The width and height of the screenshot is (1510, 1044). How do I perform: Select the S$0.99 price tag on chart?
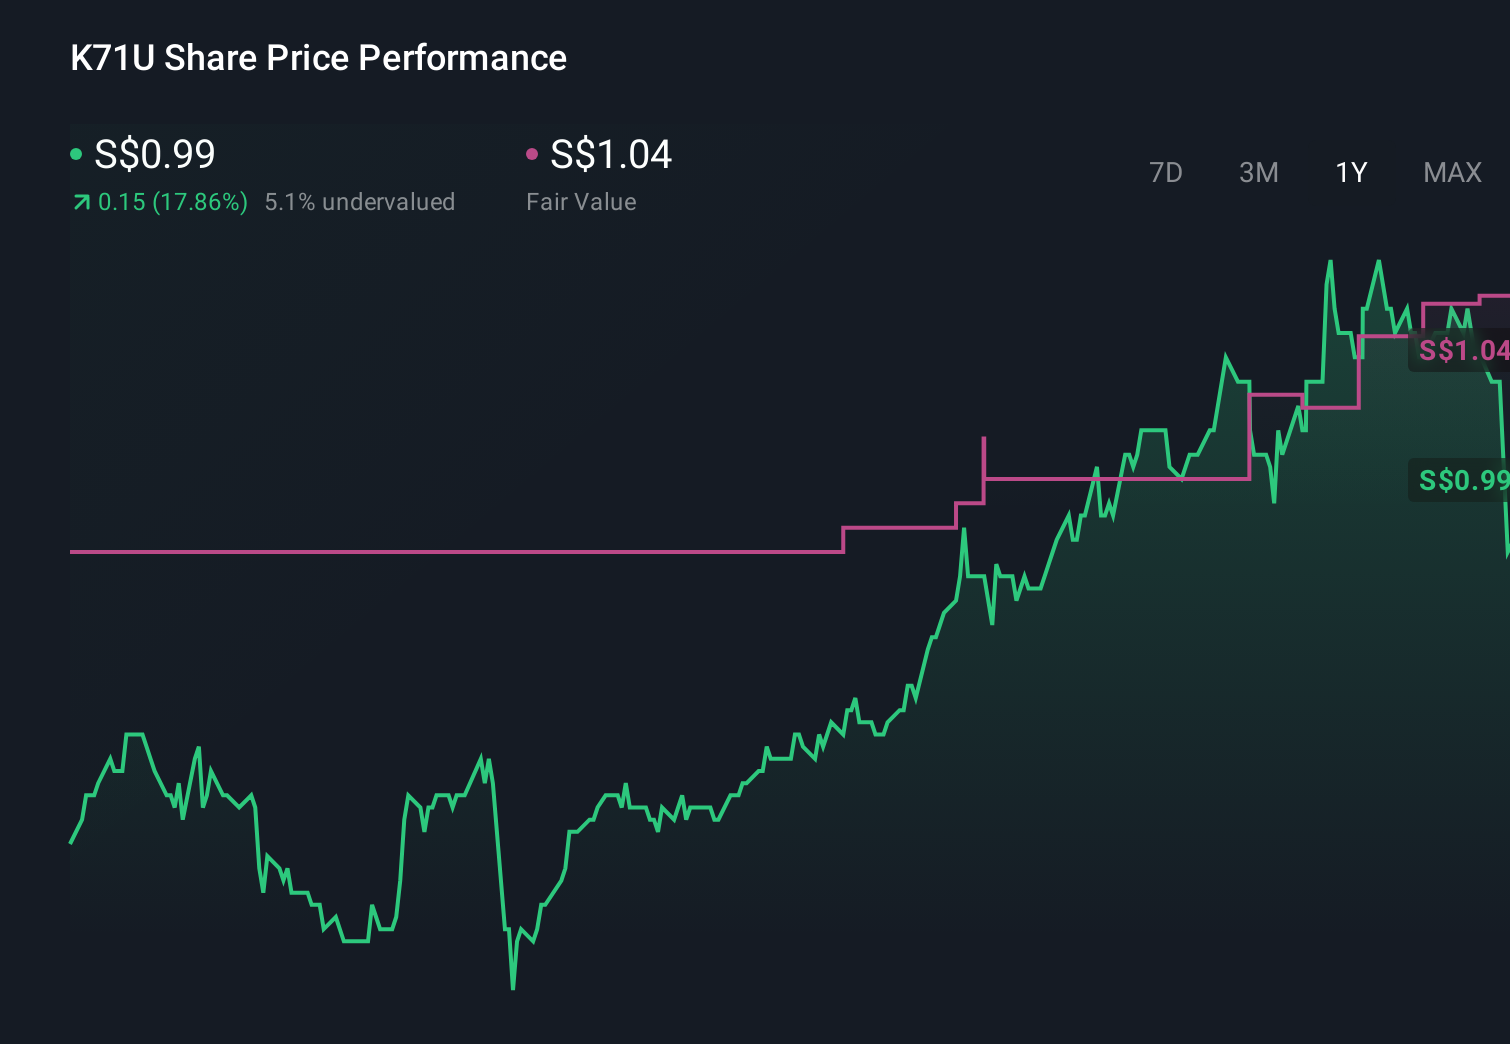1463,481
